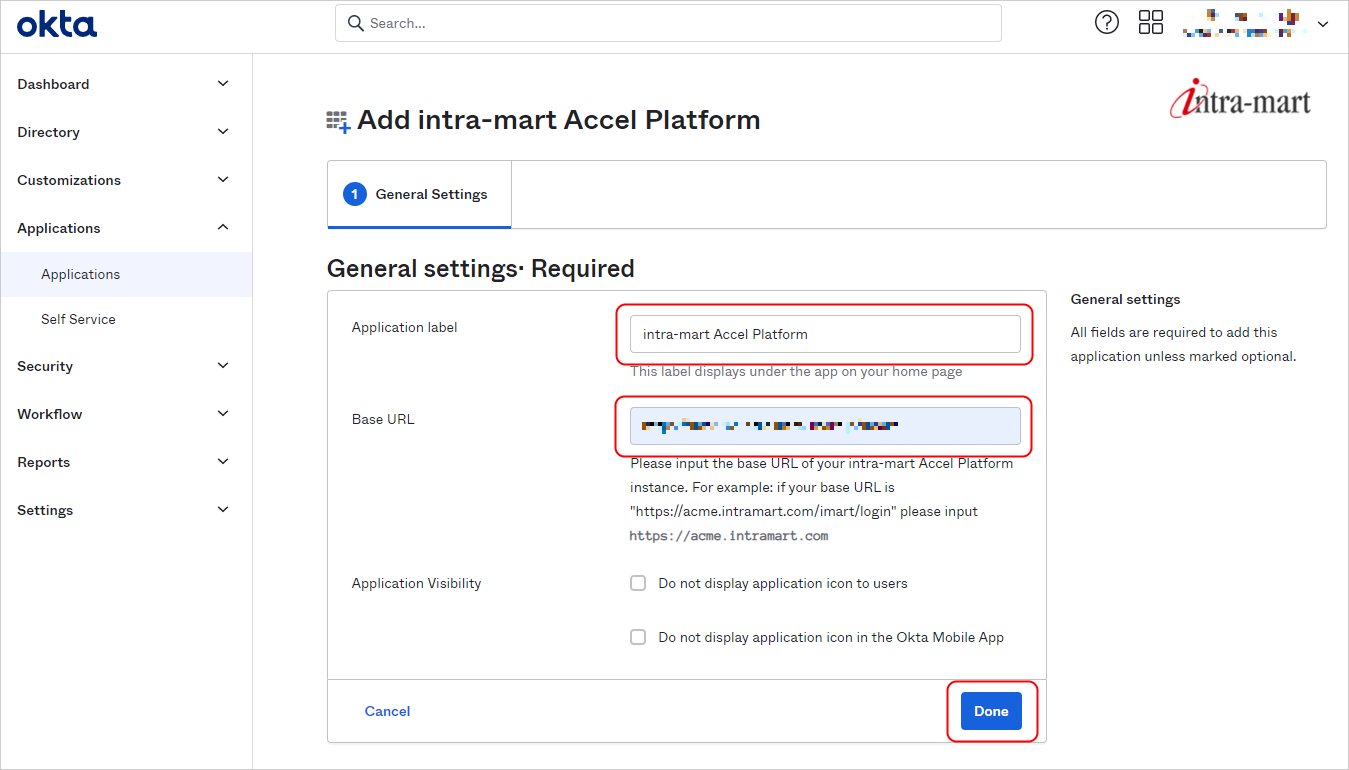Select Self Service in sidebar
1349x770 pixels.
coord(78,319)
